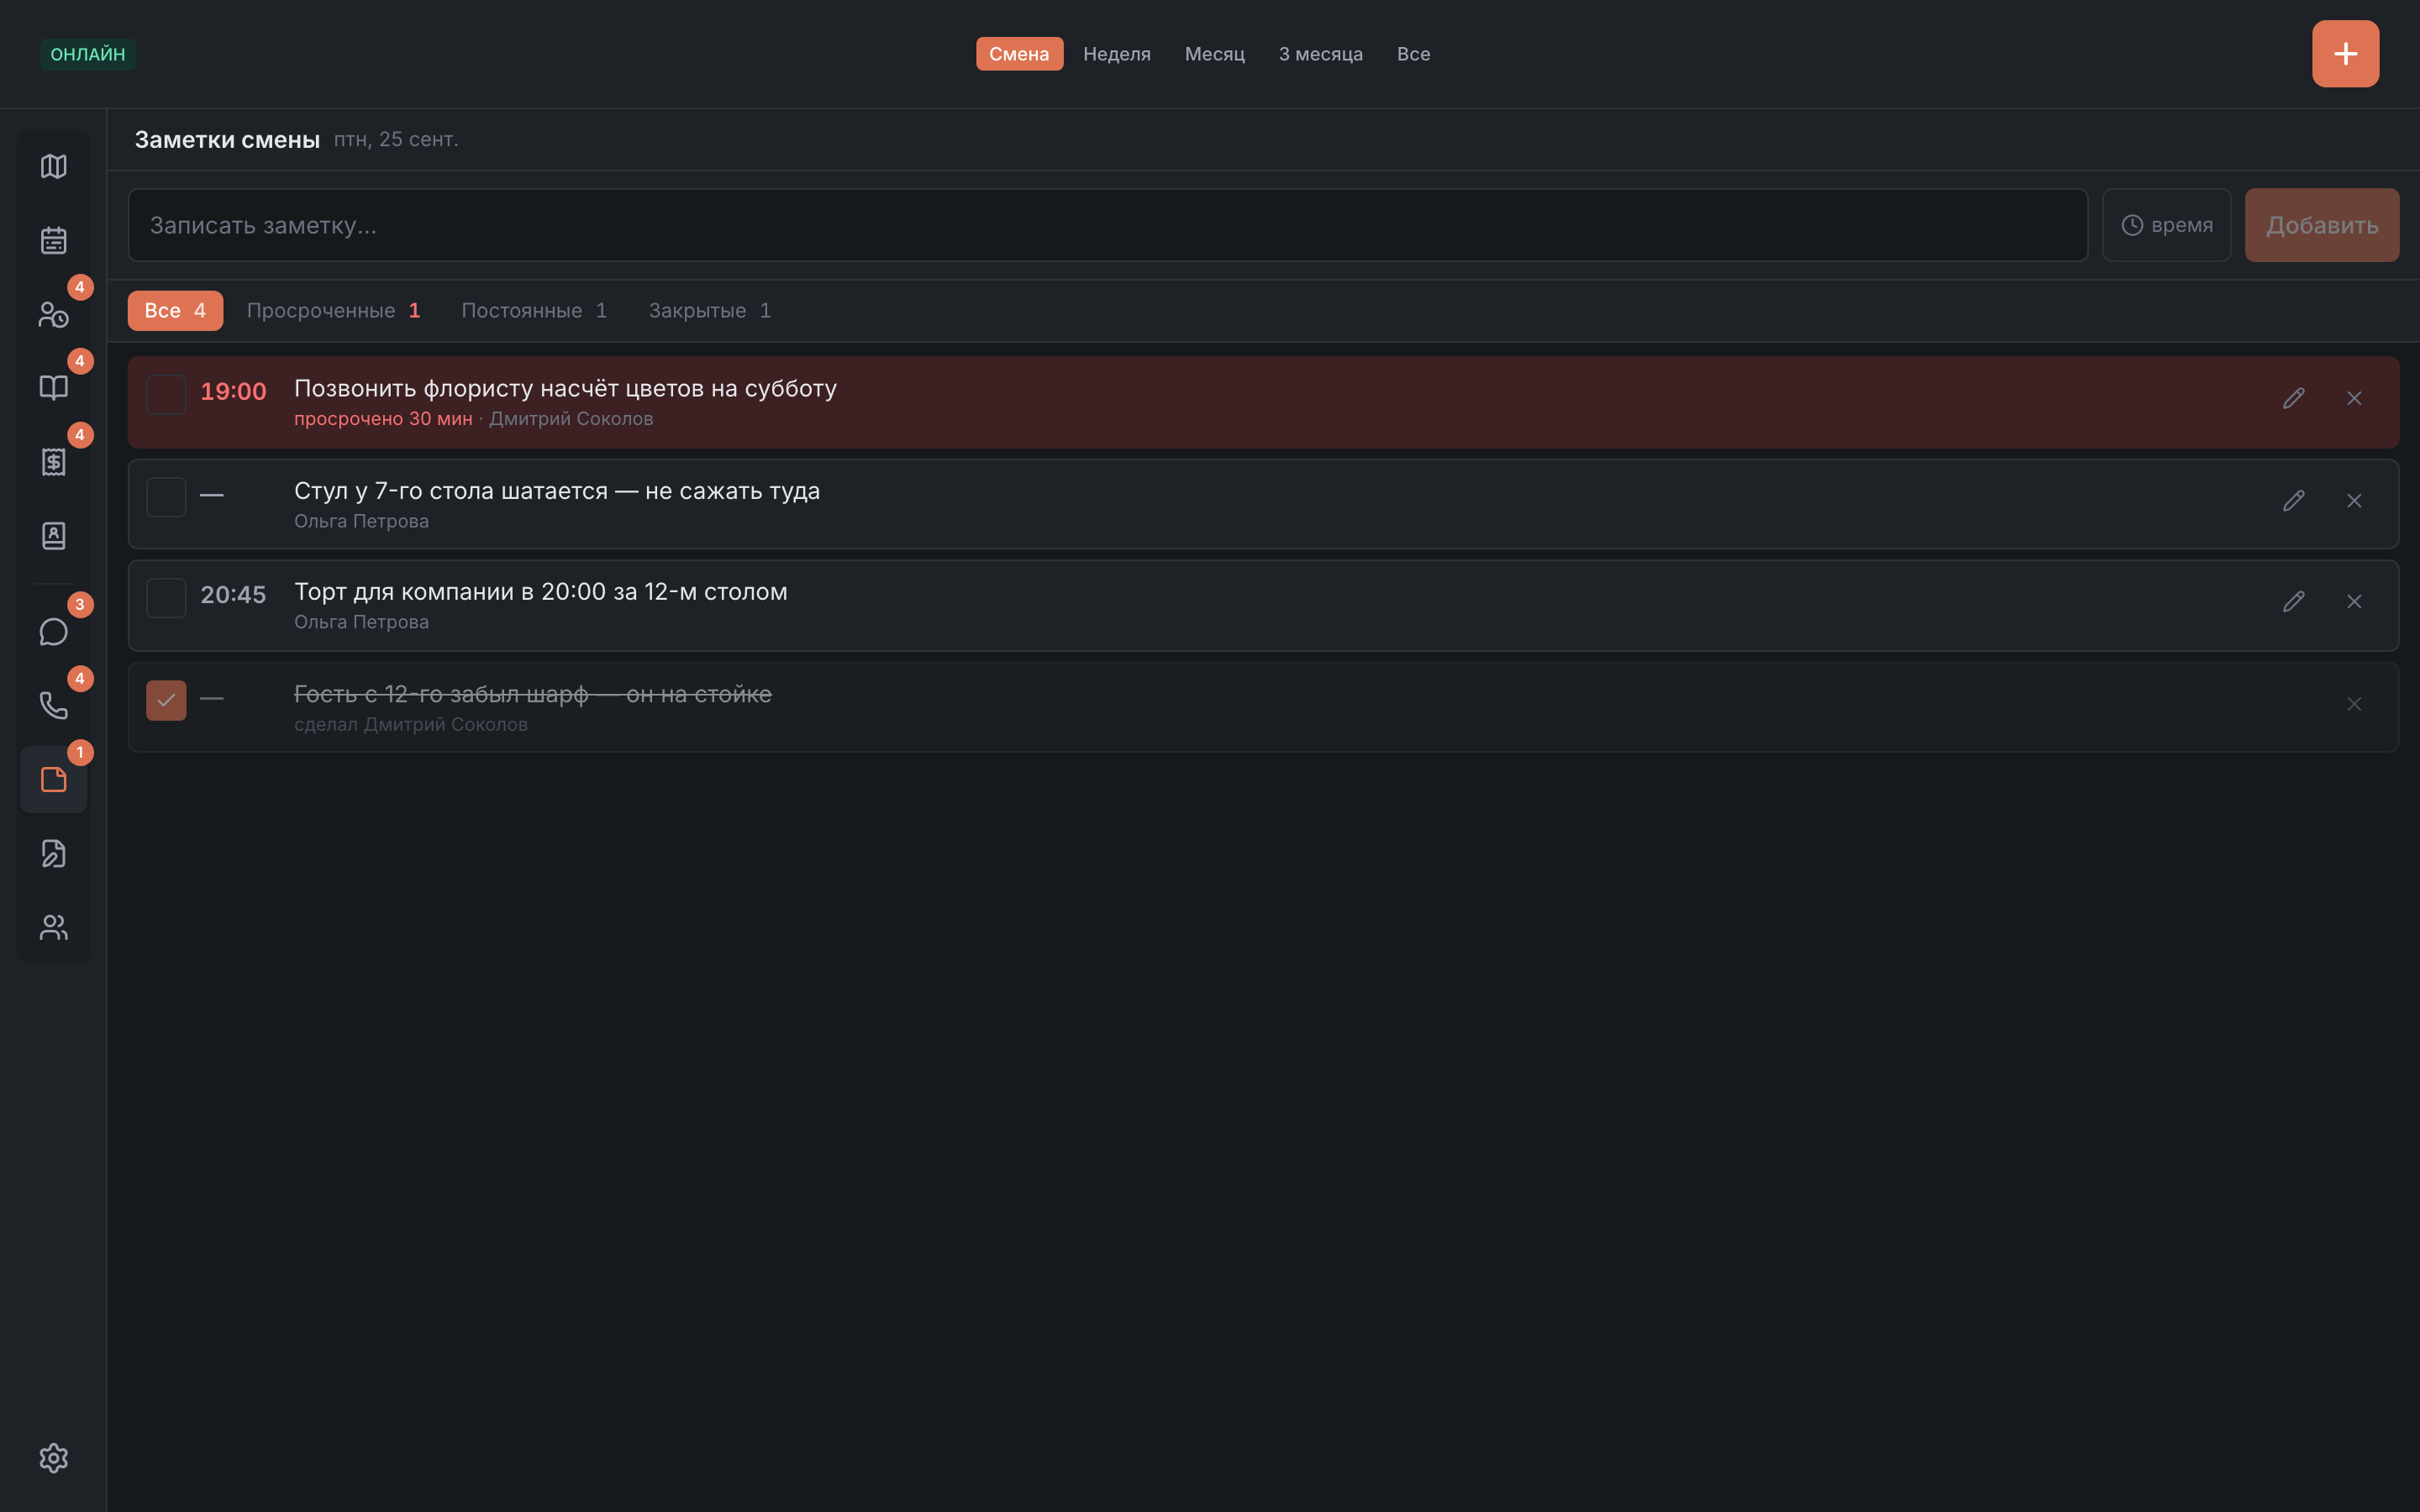Viewport: 2420px width, 1512px height.
Task: Delete the florist call note
Action: (2354, 399)
